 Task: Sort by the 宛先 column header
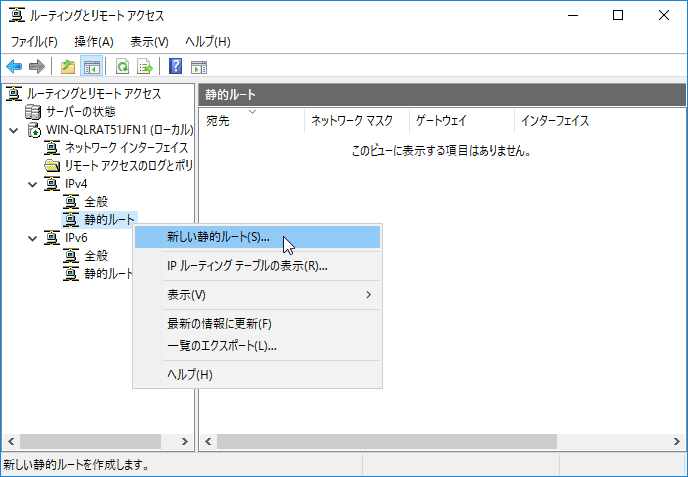[x=252, y=120]
